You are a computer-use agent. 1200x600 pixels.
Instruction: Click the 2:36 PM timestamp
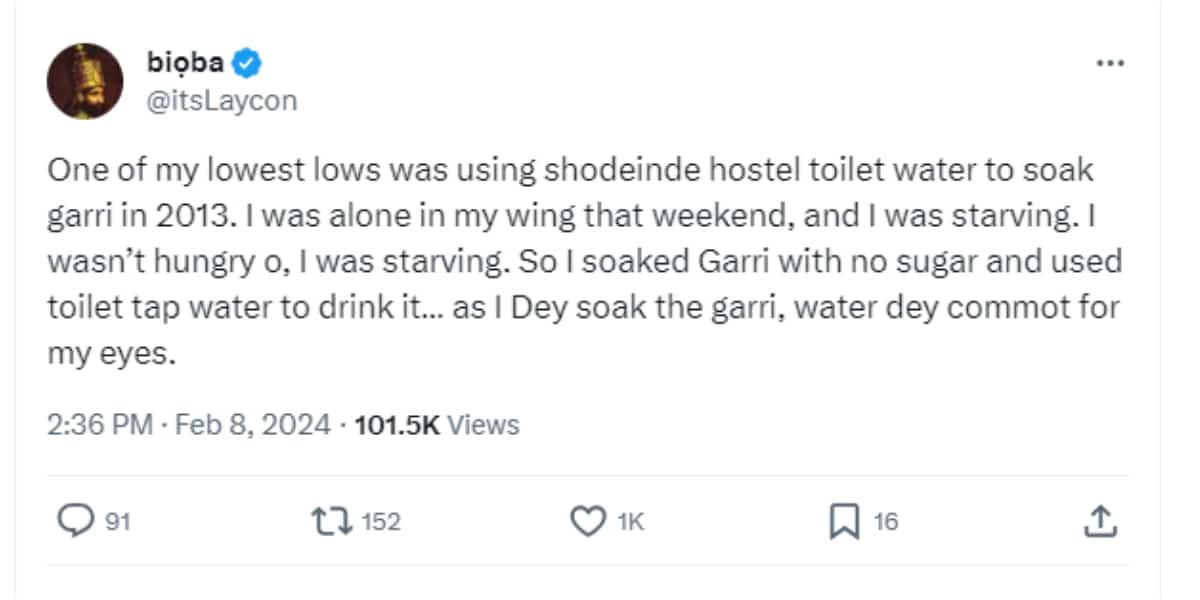99,425
